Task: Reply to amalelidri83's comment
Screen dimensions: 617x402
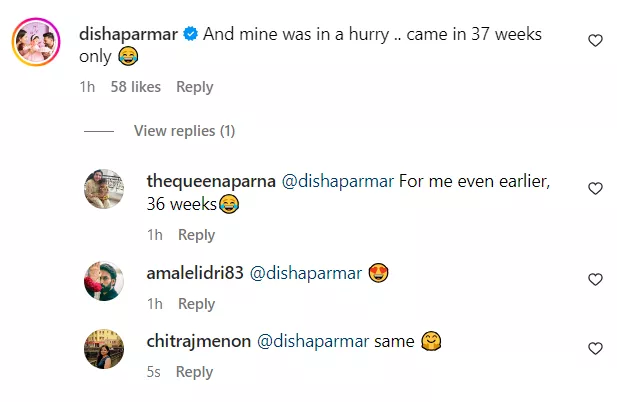Action: (196, 304)
